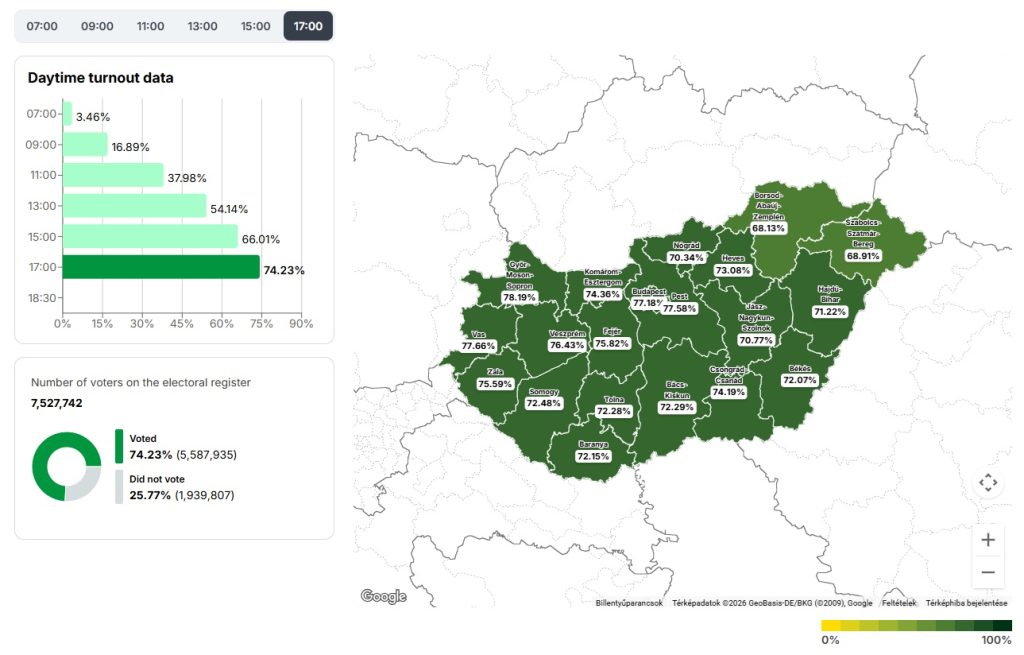Switch to the 15:00 time tab
The width and height of the screenshot is (1024, 655).
256,26
